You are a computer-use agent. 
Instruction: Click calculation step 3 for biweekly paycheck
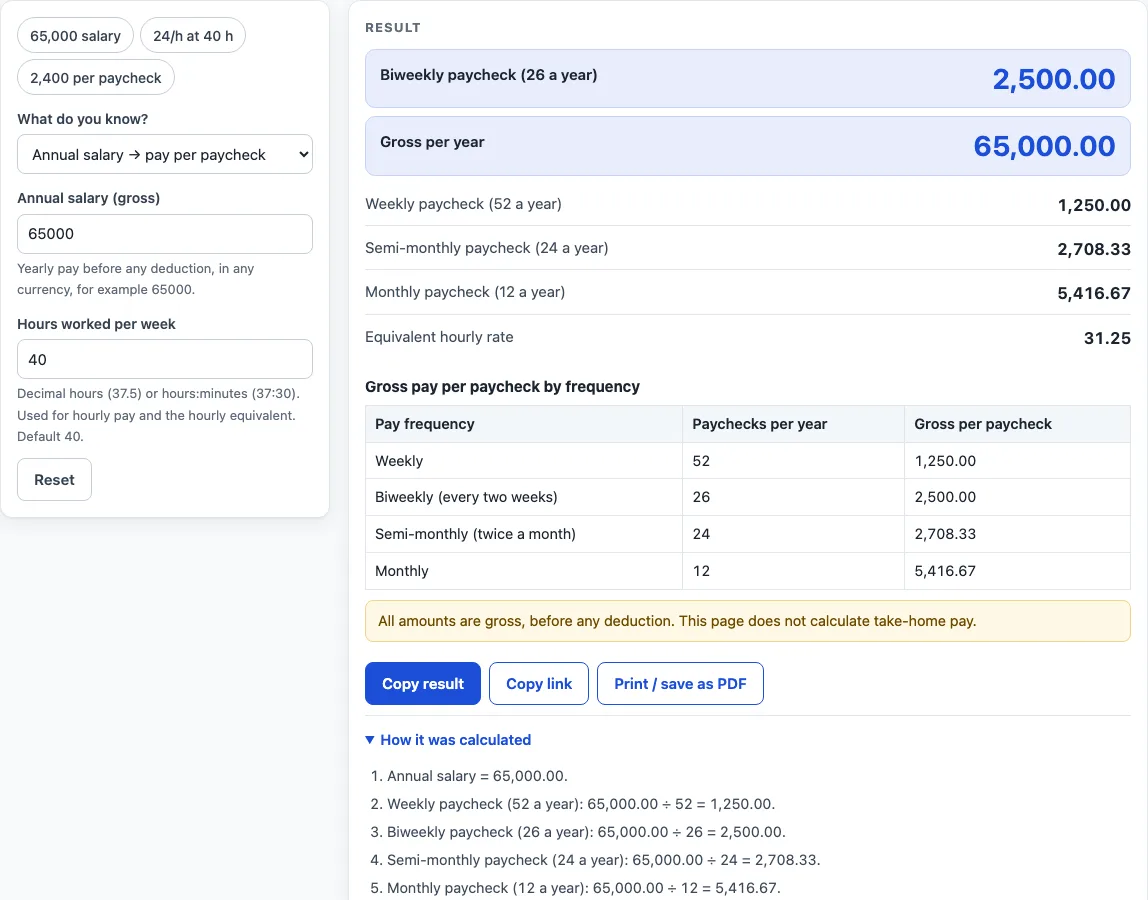click(586, 832)
